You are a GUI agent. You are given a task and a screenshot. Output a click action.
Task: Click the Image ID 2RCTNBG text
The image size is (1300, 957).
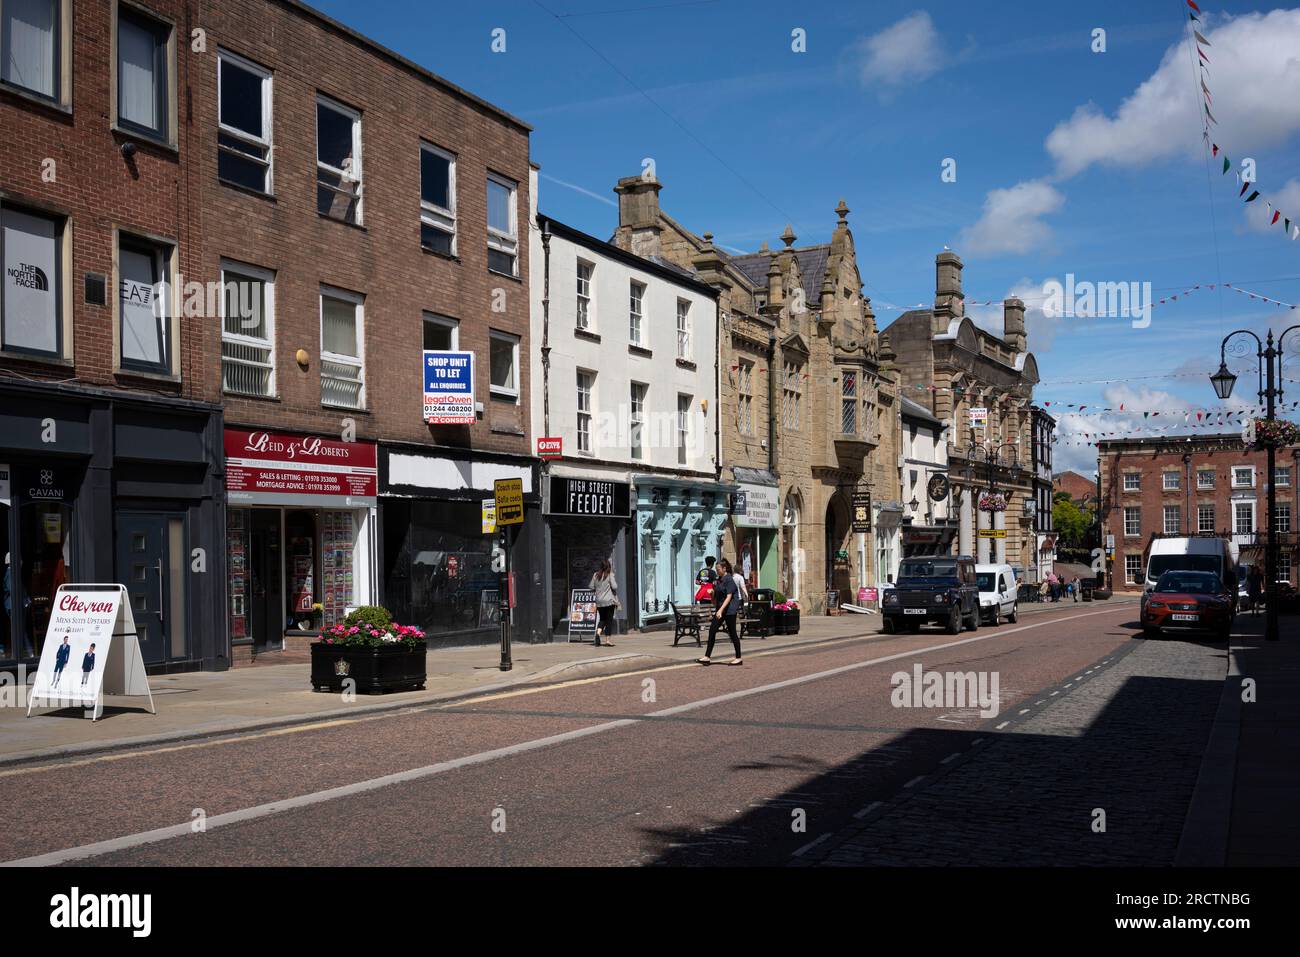tap(1183, 899)
